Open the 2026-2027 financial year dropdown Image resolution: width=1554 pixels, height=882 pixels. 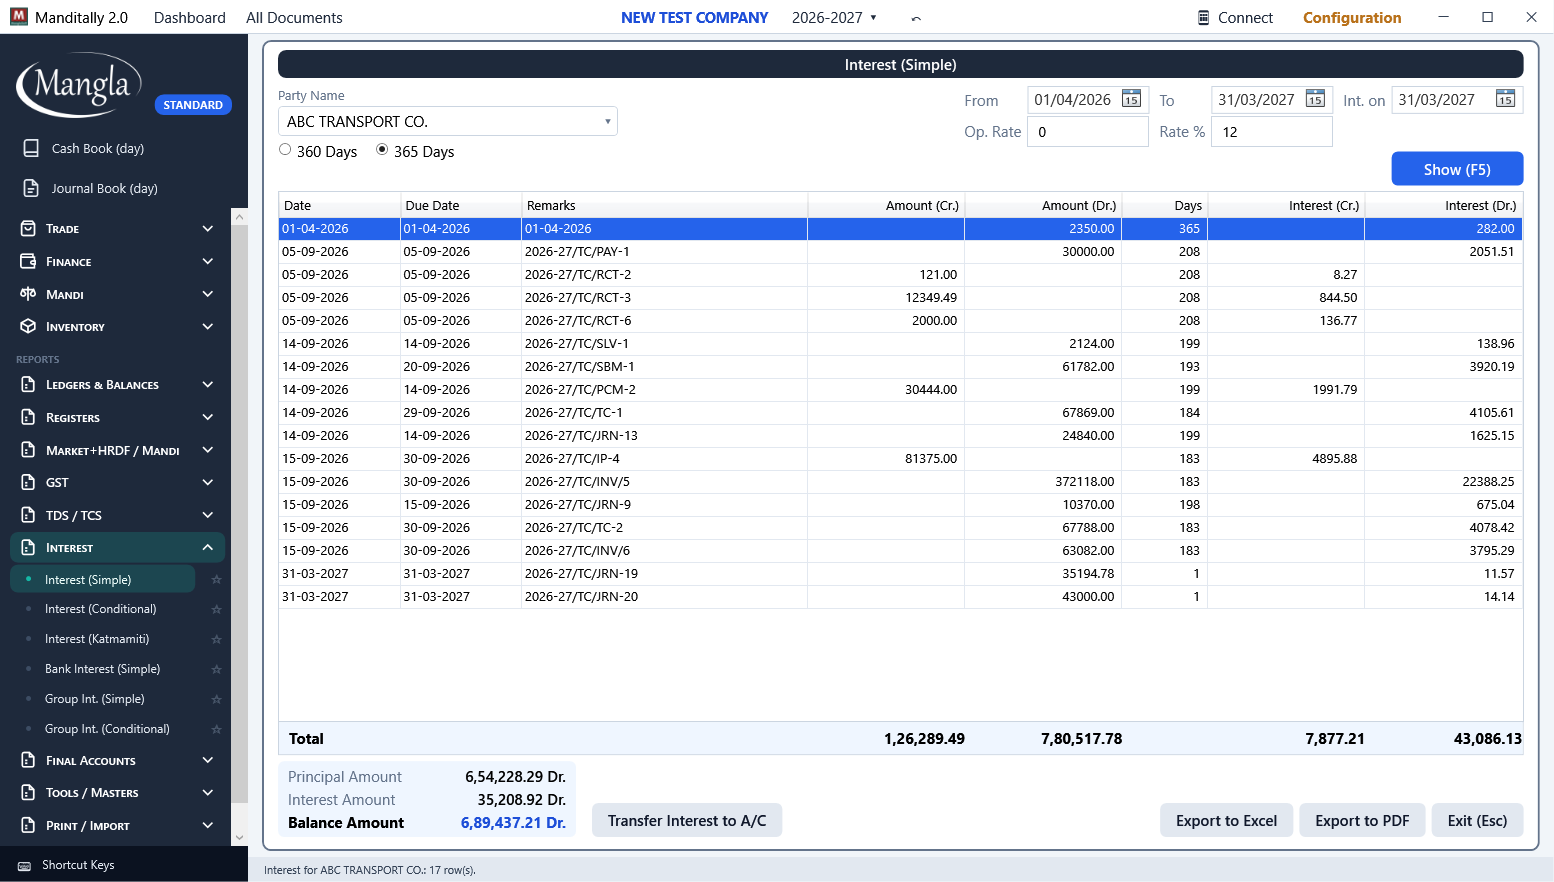tap(834, 18)
